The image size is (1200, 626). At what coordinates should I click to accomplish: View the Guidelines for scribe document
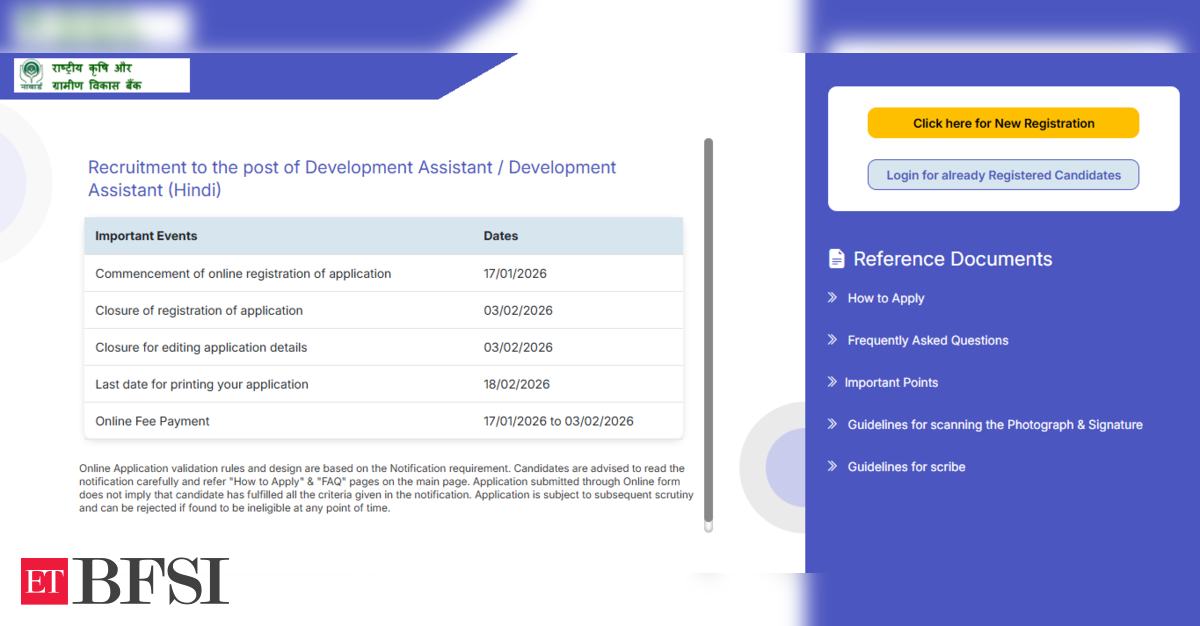[906, 466]
